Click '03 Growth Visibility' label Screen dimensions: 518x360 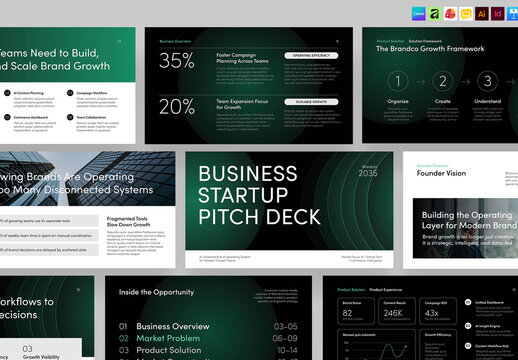[x=41, y=353]
